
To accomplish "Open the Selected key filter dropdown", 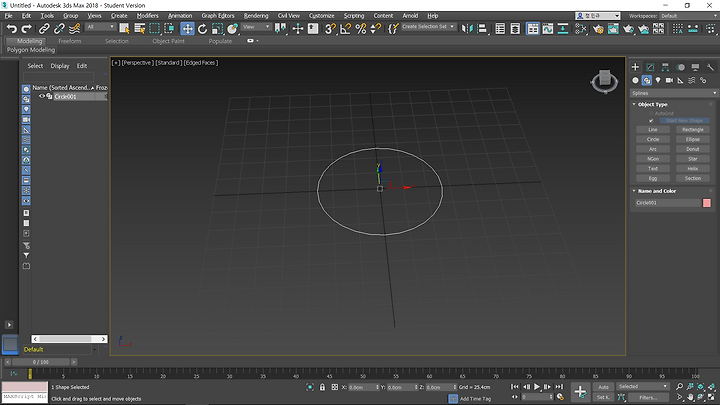I will [x=642, y=387].
